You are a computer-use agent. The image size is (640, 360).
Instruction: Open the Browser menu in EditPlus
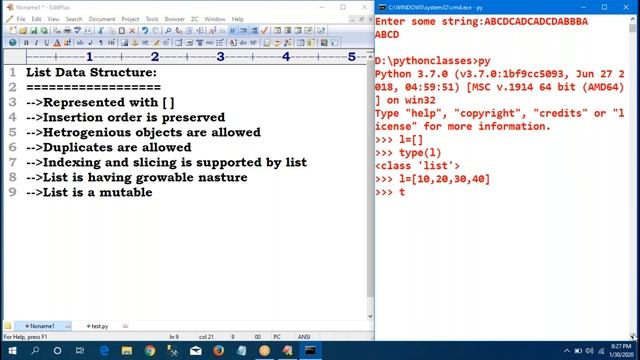click(x=174, y=19)
